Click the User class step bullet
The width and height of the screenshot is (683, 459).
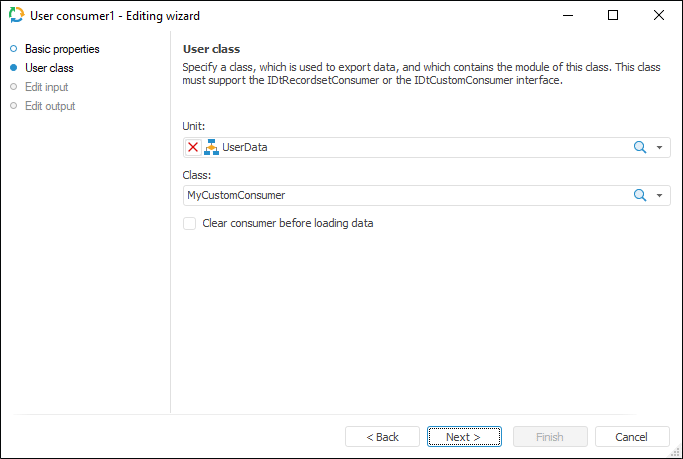pos(13,68)
